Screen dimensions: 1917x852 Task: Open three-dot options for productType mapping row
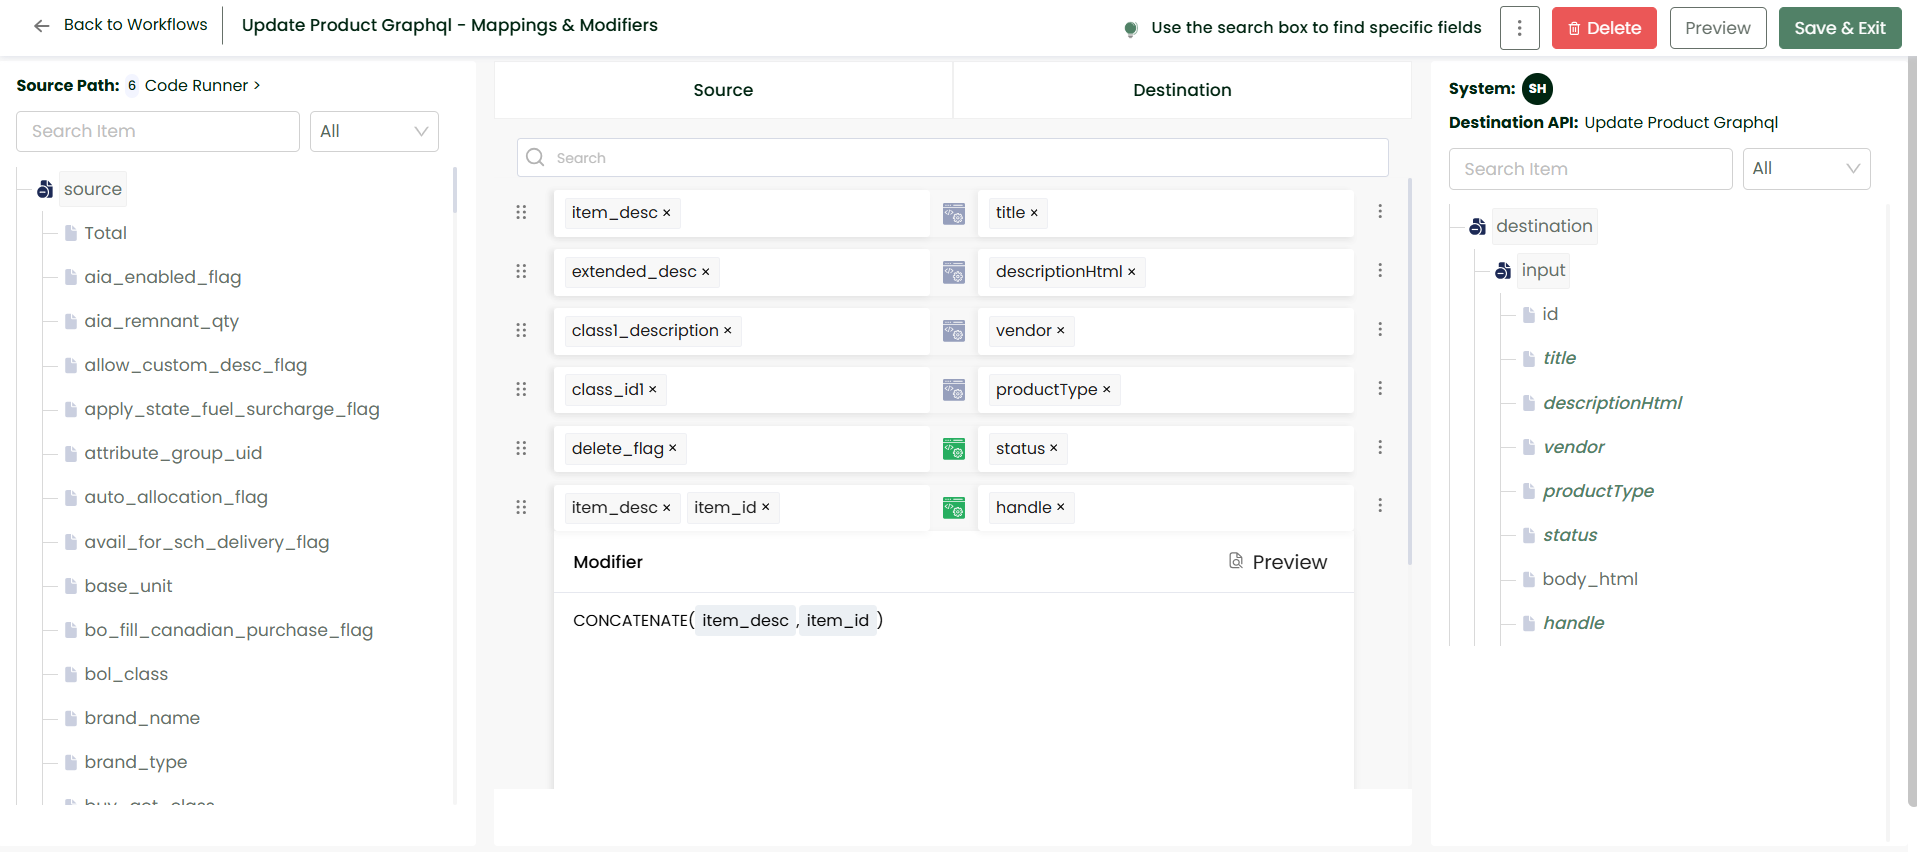pos(1379,389)
